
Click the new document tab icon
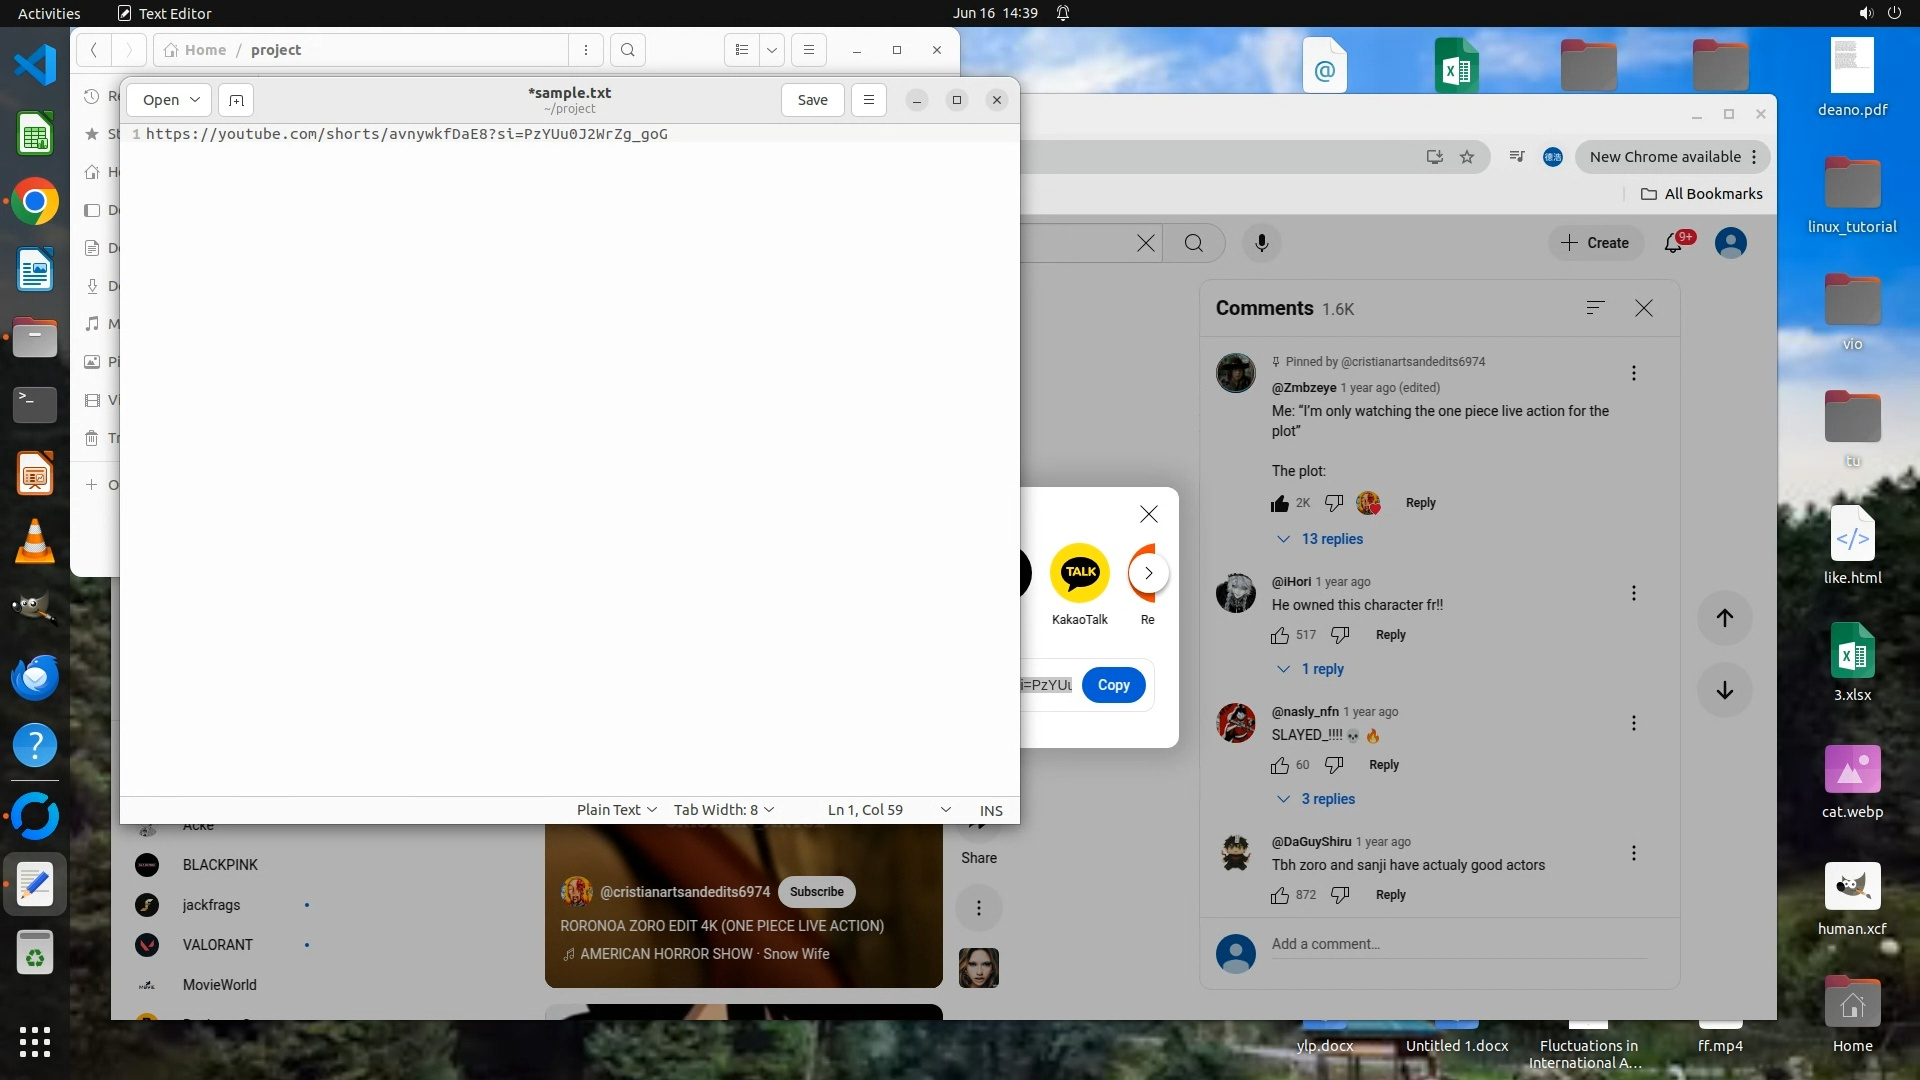click(x=236, y=100)
